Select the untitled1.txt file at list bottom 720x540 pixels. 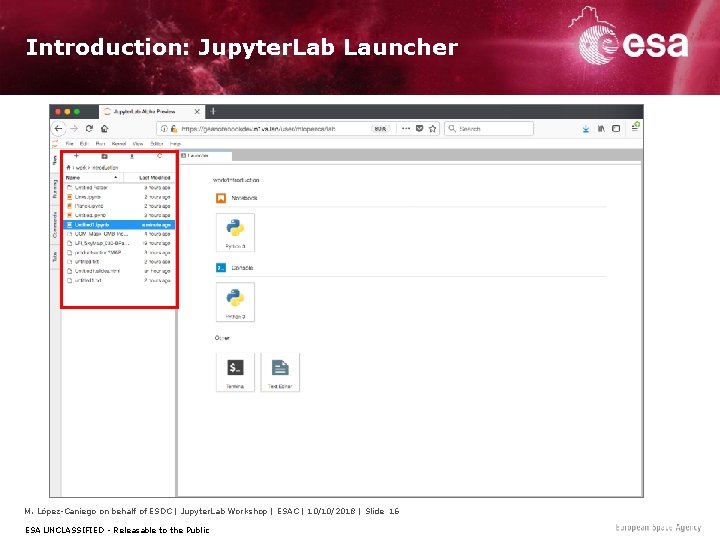point(119,281)
